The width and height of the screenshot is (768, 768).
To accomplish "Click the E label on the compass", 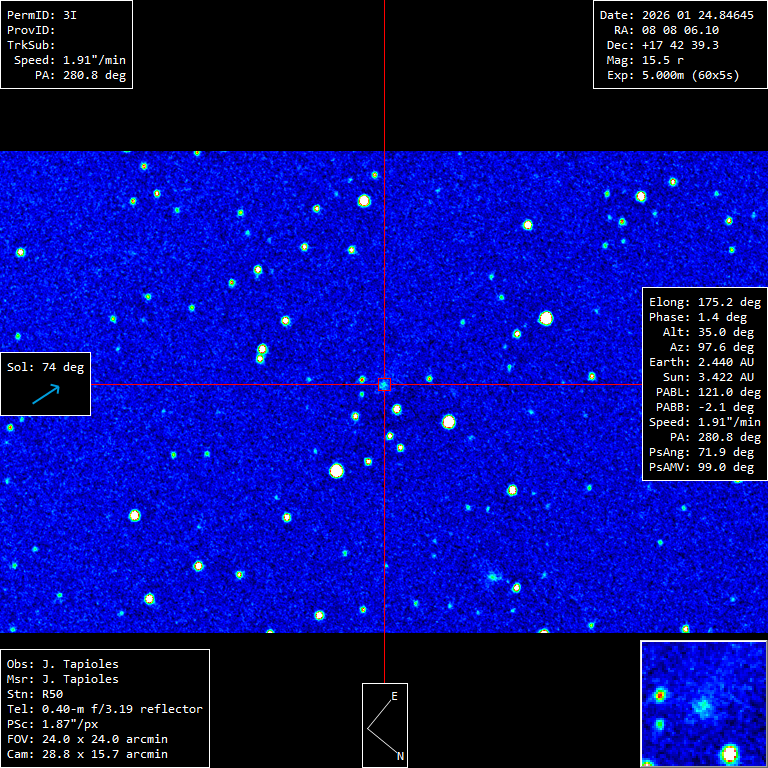I will pyautogui.click(x=394, y=696).
